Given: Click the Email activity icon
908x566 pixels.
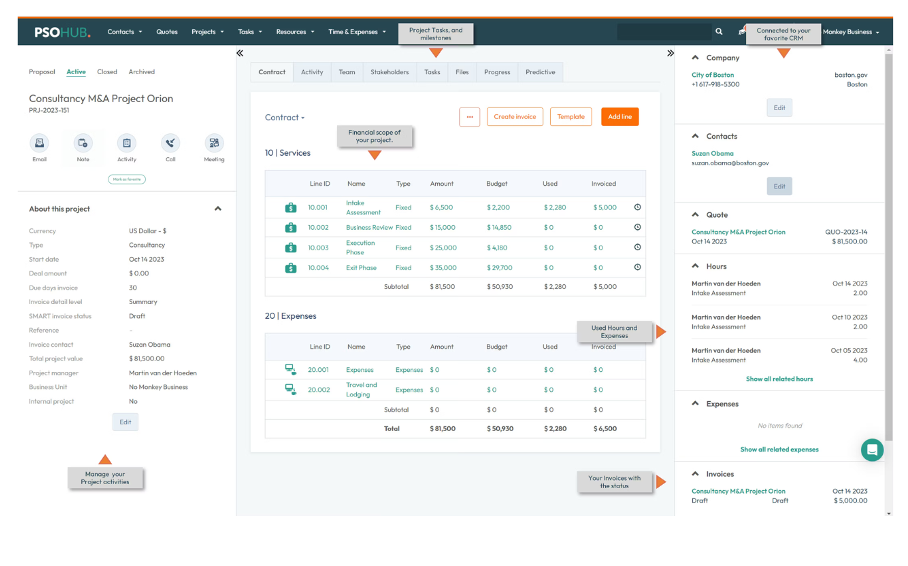Looking at the screenshot, I should click(x=39, y=143).
